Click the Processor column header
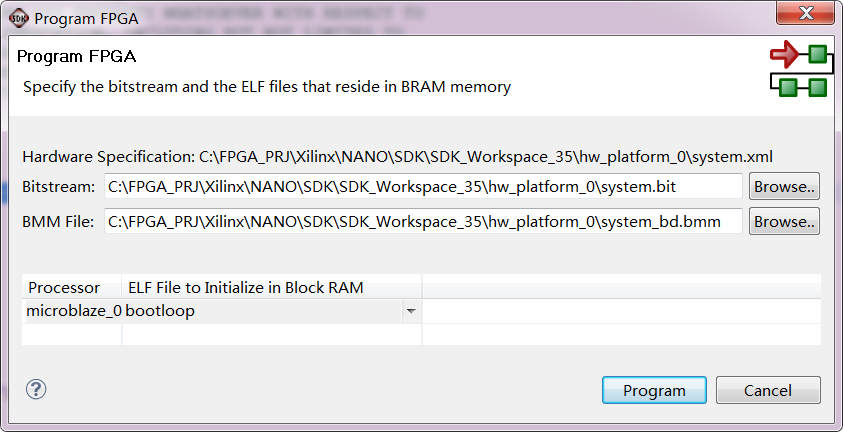The width and height of the screenshot is (843, 432). (x=64, y=287)
